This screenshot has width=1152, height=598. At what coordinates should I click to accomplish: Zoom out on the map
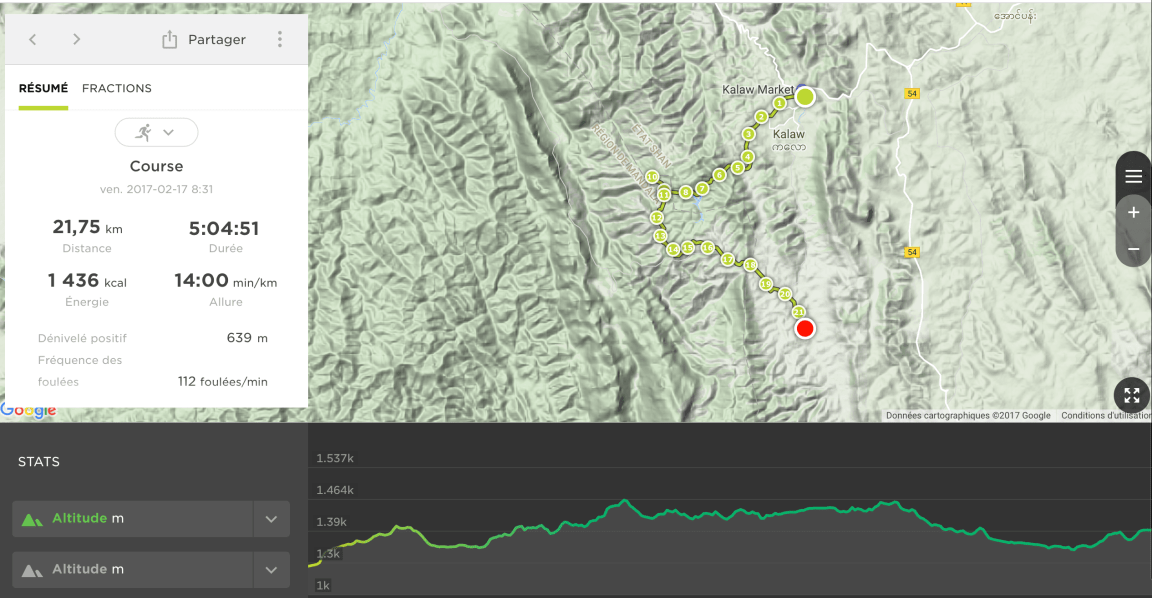click(x=1133, y=249)
